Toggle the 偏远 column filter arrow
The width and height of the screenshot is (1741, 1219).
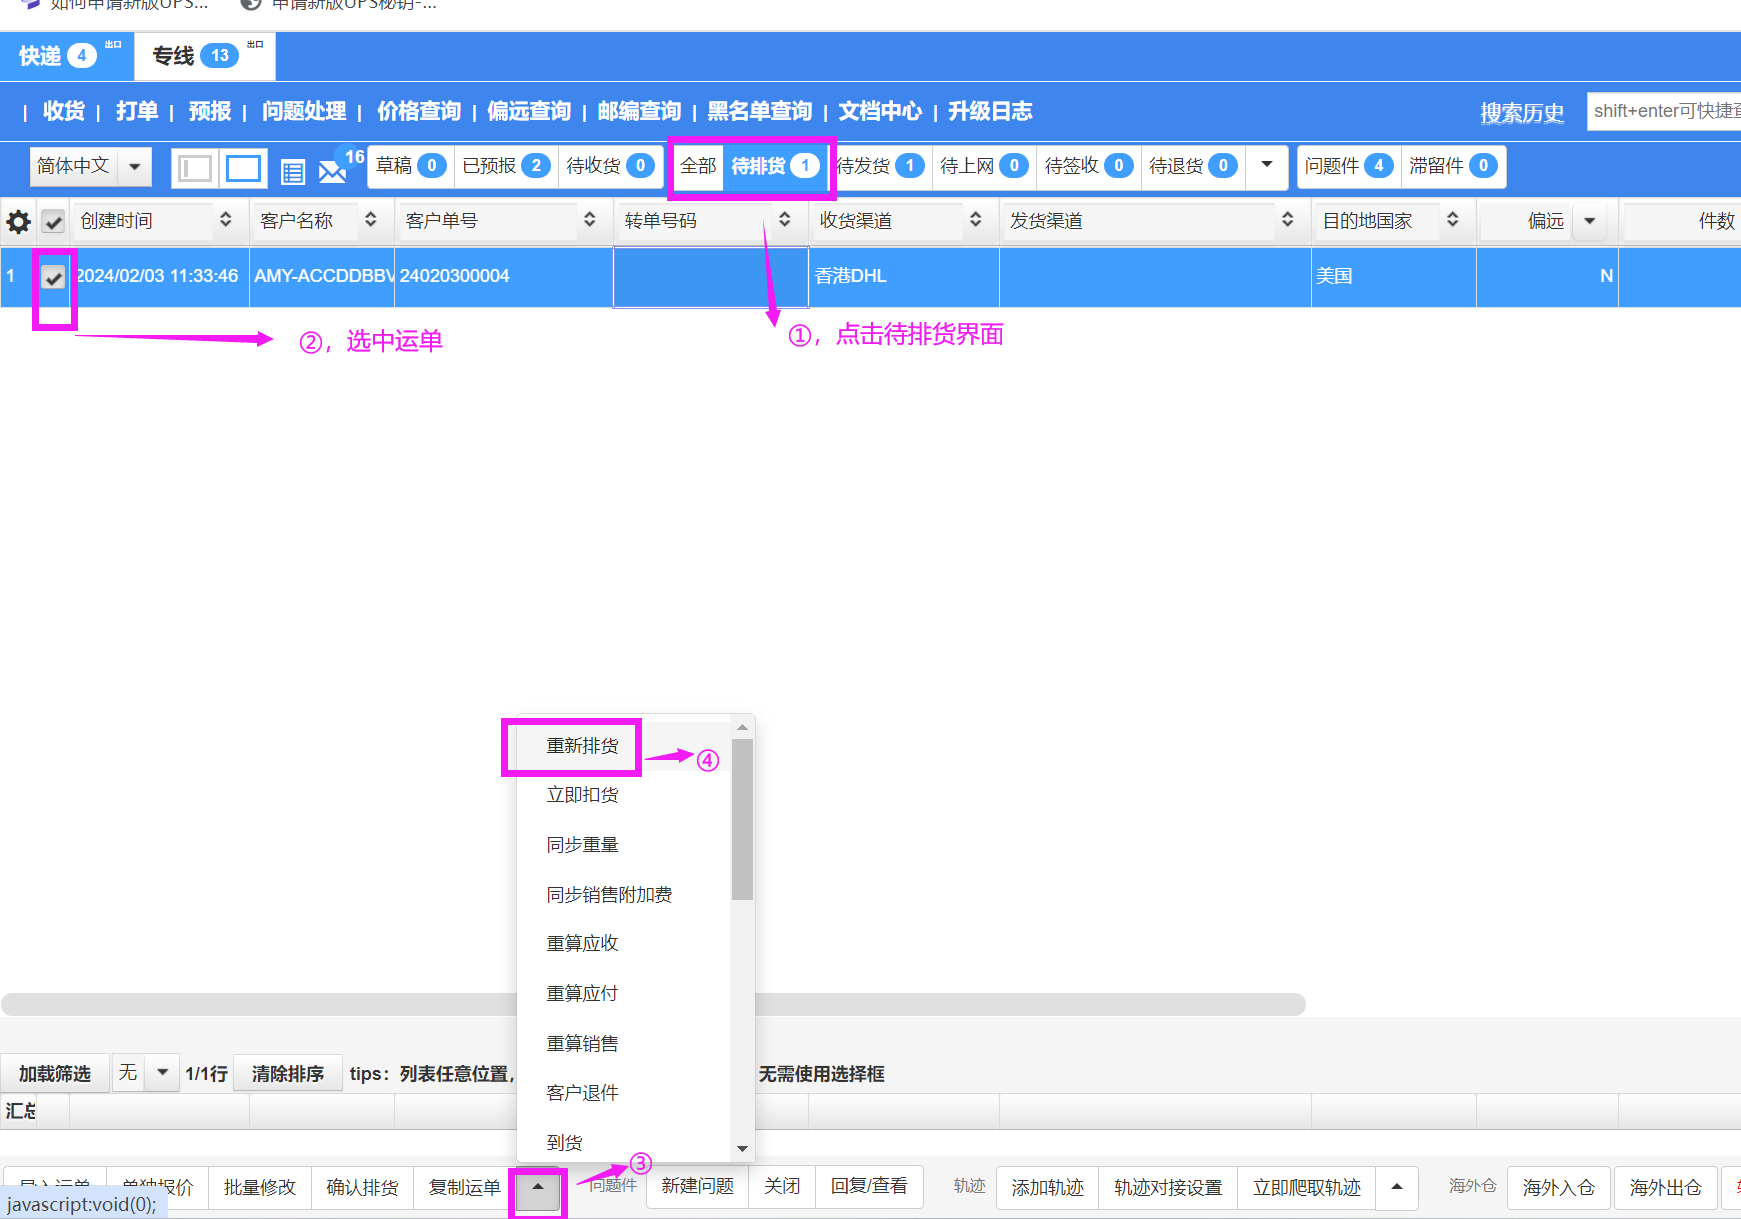click(x=1589, y=221)
